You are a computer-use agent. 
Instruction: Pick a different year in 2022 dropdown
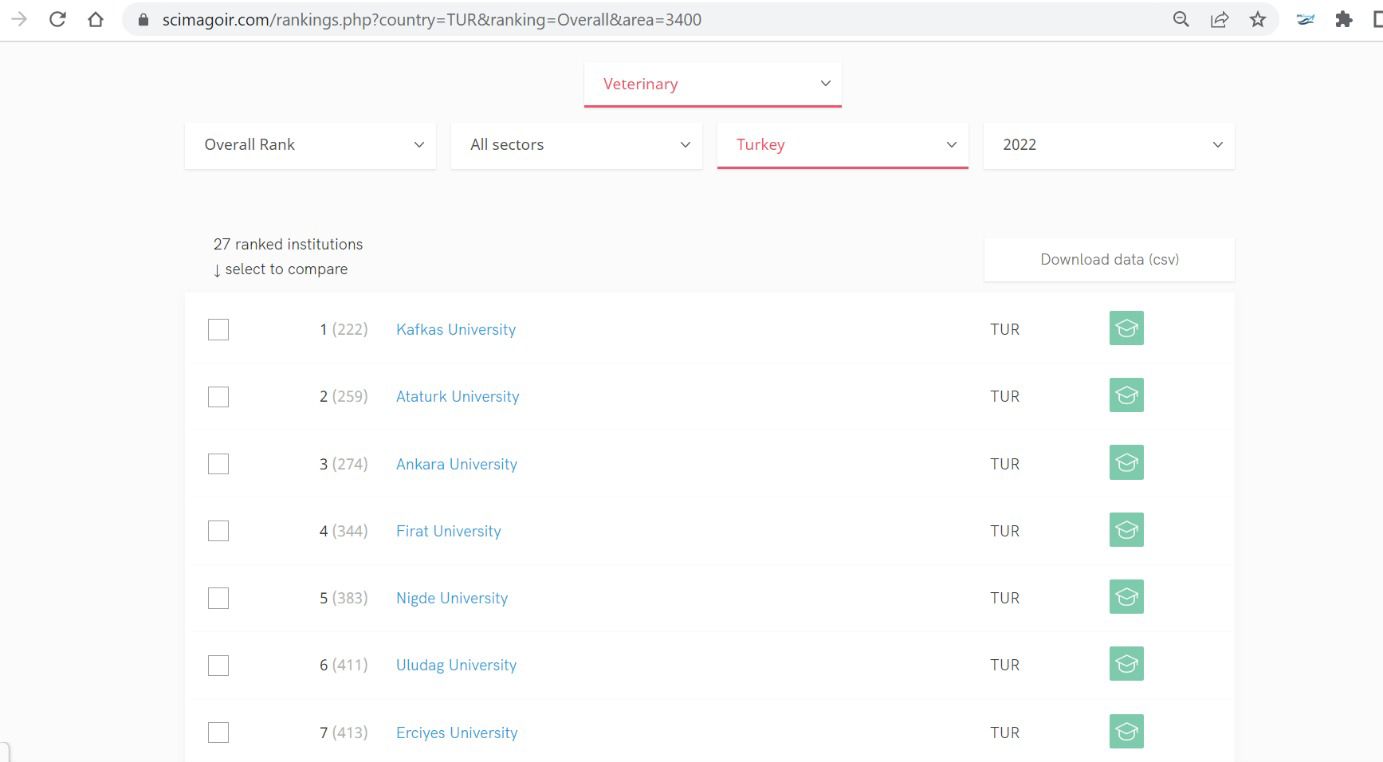[x=1109, y=145]
